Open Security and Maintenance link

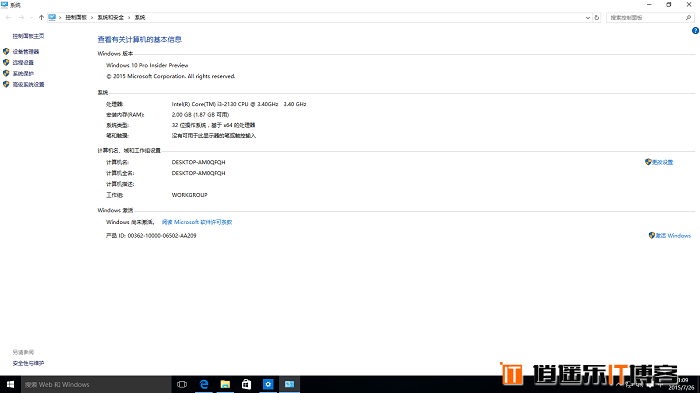[x=28, y=363]
